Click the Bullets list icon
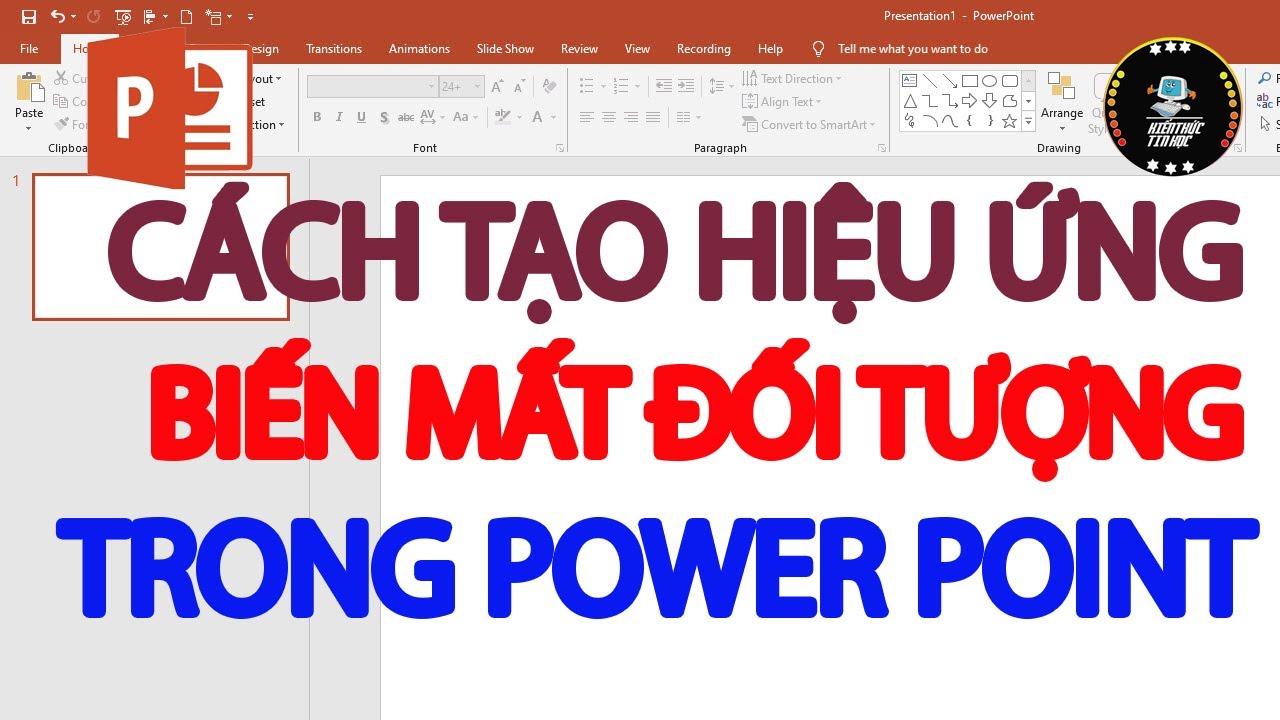 click(x=587, y=87)
